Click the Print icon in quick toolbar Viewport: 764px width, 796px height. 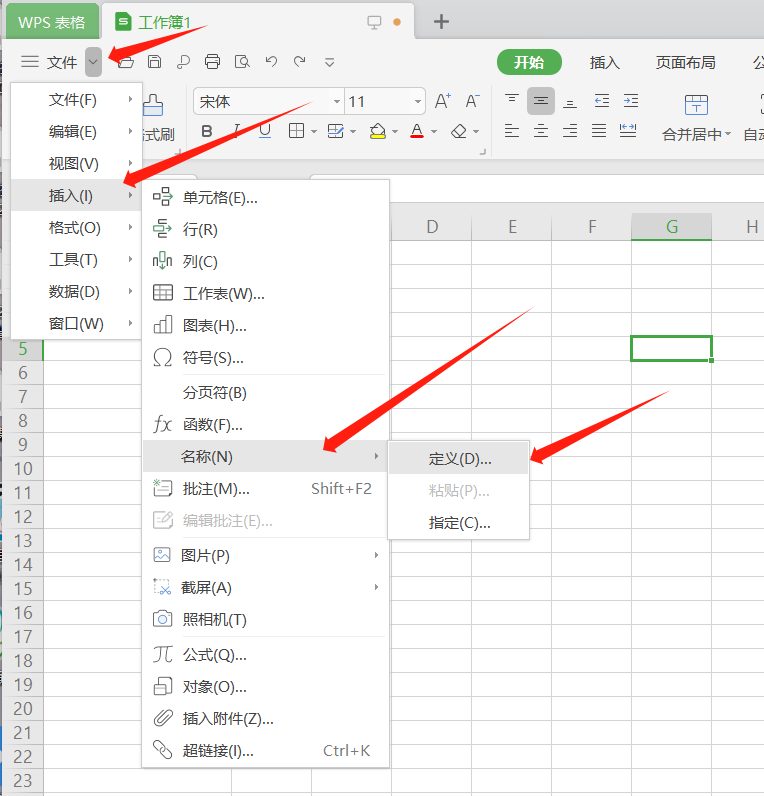click(x=212, y=62)
